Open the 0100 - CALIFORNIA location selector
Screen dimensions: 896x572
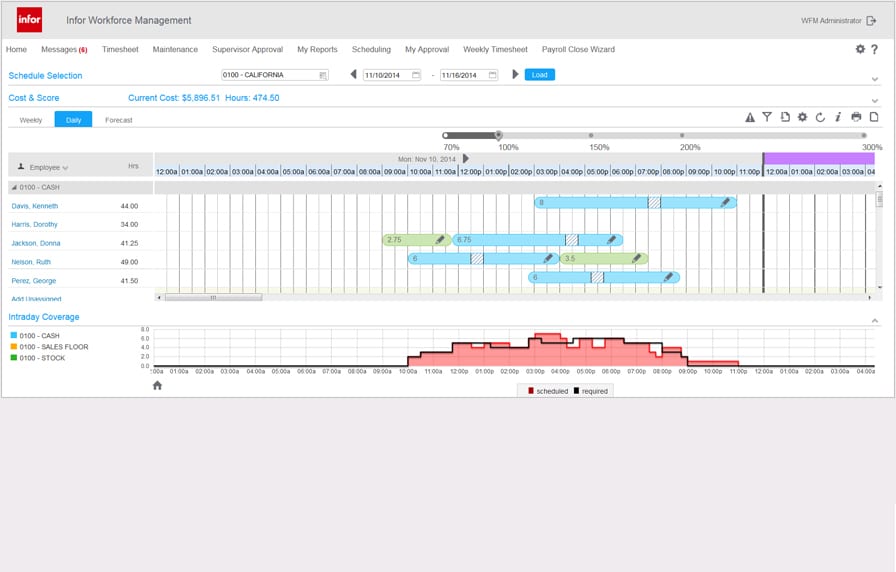pyautogui.click(x=274, y=75)
